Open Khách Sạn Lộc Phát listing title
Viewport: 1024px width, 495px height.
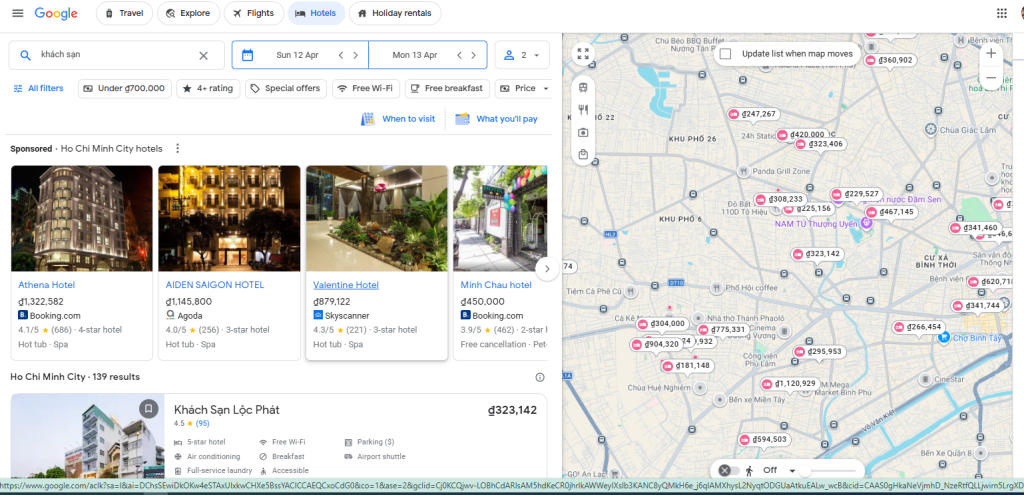coord(227,410)
